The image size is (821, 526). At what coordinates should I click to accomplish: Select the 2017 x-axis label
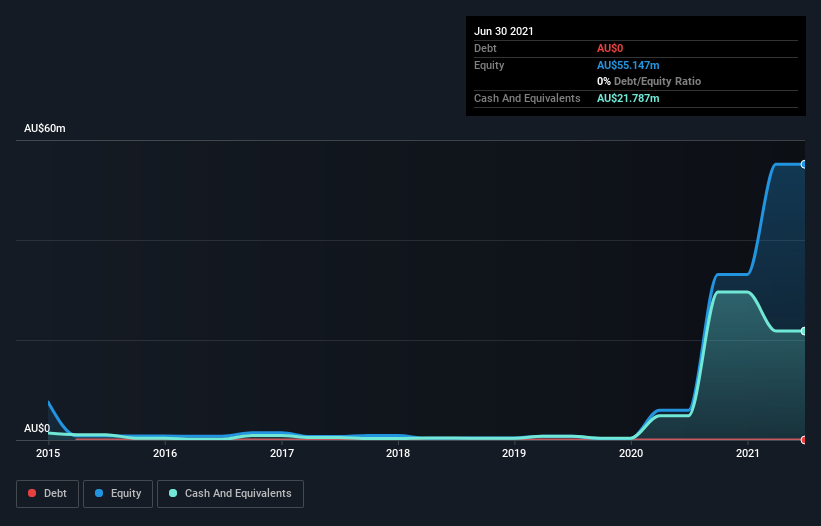(x=282, y=453)
